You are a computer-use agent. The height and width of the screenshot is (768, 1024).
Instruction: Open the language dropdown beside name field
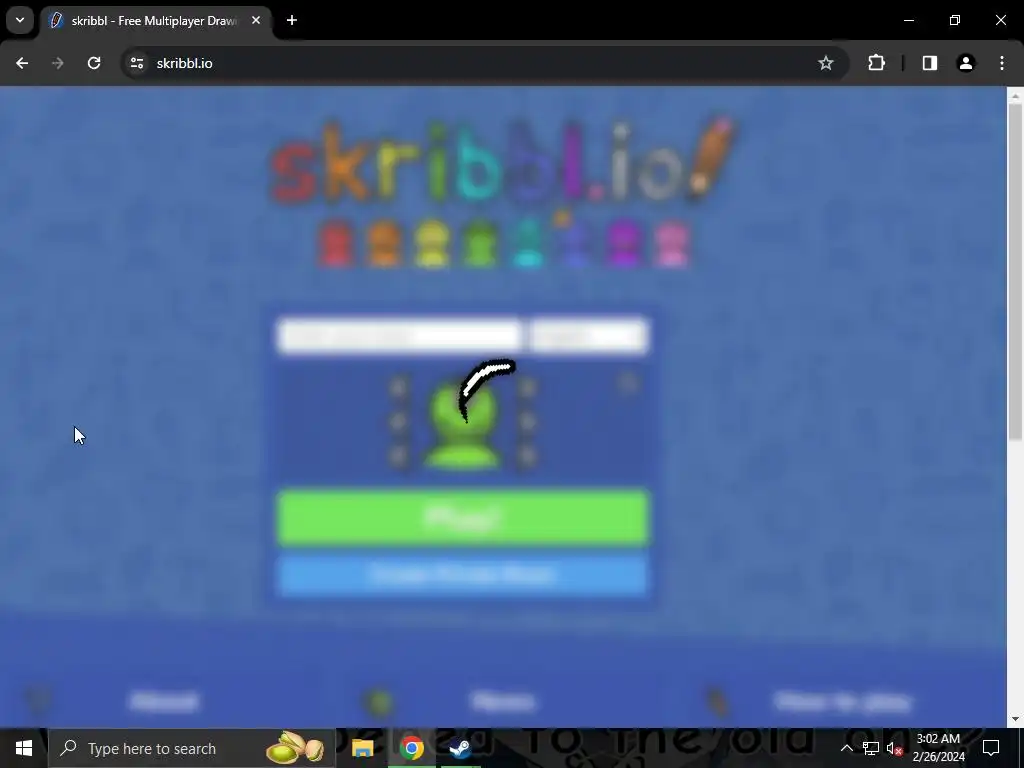[x=588, y=336]
